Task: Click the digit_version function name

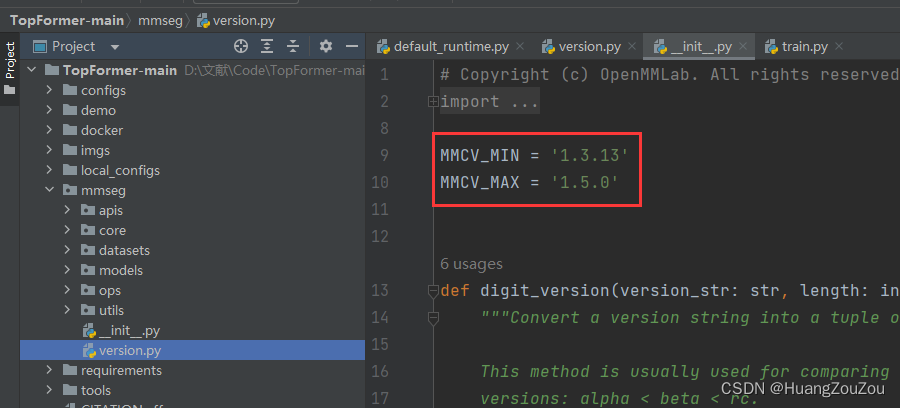Action: click(544, 291)
